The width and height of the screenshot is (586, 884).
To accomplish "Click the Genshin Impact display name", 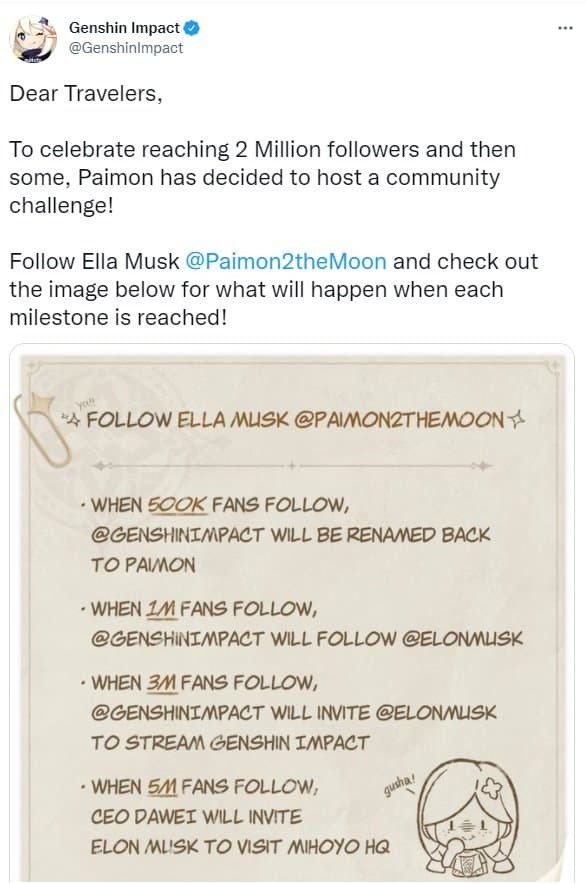I will click(x=124, y=28).
